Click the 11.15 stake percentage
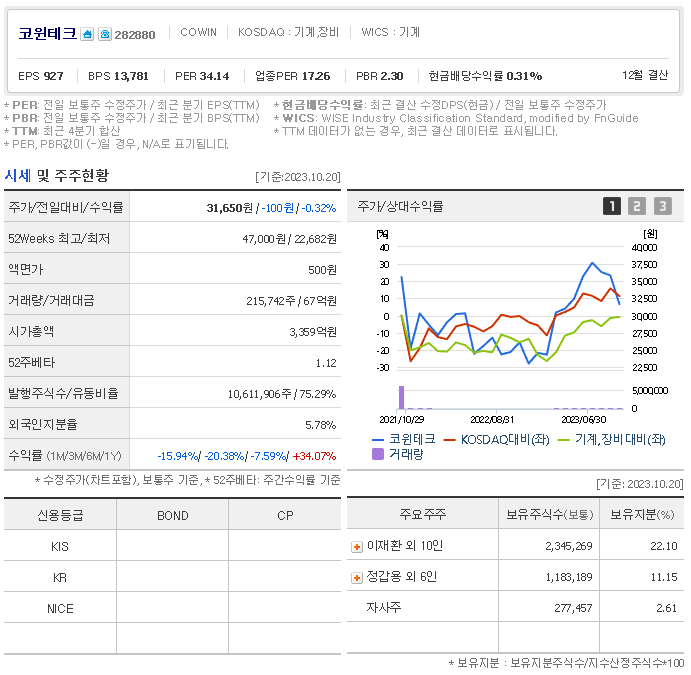This screenshot has height=675, width=691. coord(664,577)
